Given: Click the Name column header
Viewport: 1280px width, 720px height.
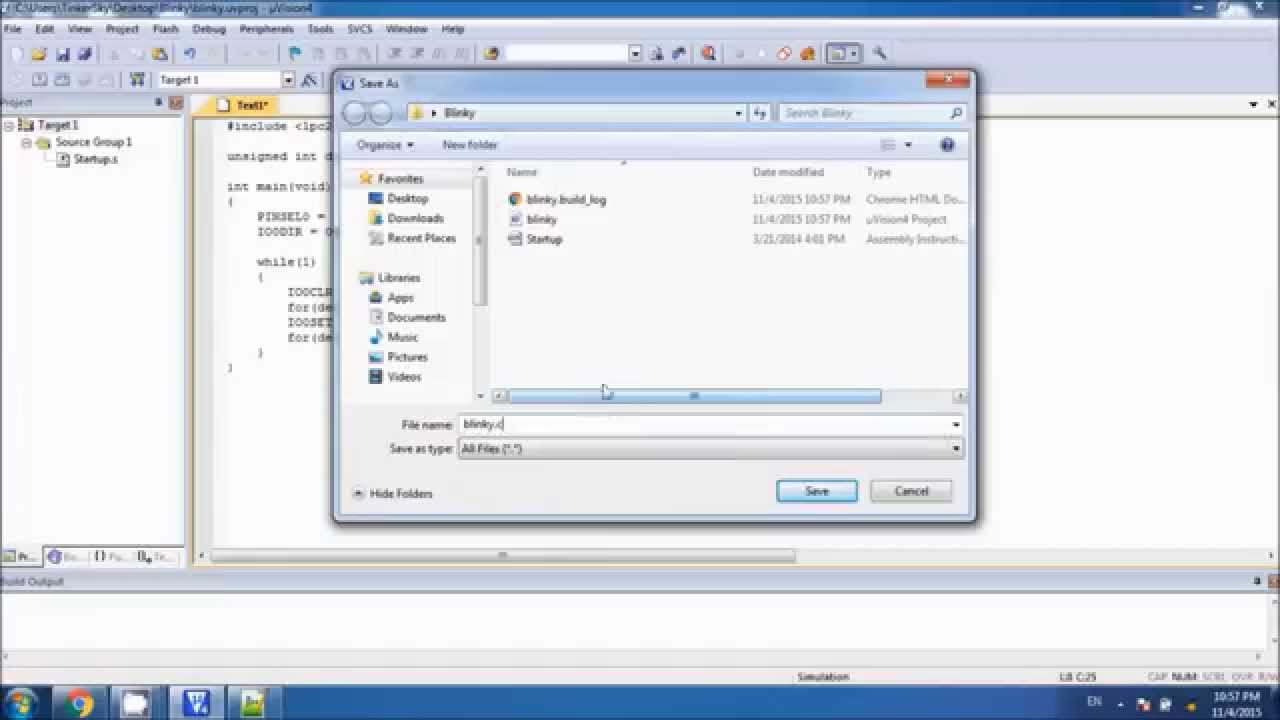Looking at the screenshot, I should pyautogui.click(x=522, y=172).
